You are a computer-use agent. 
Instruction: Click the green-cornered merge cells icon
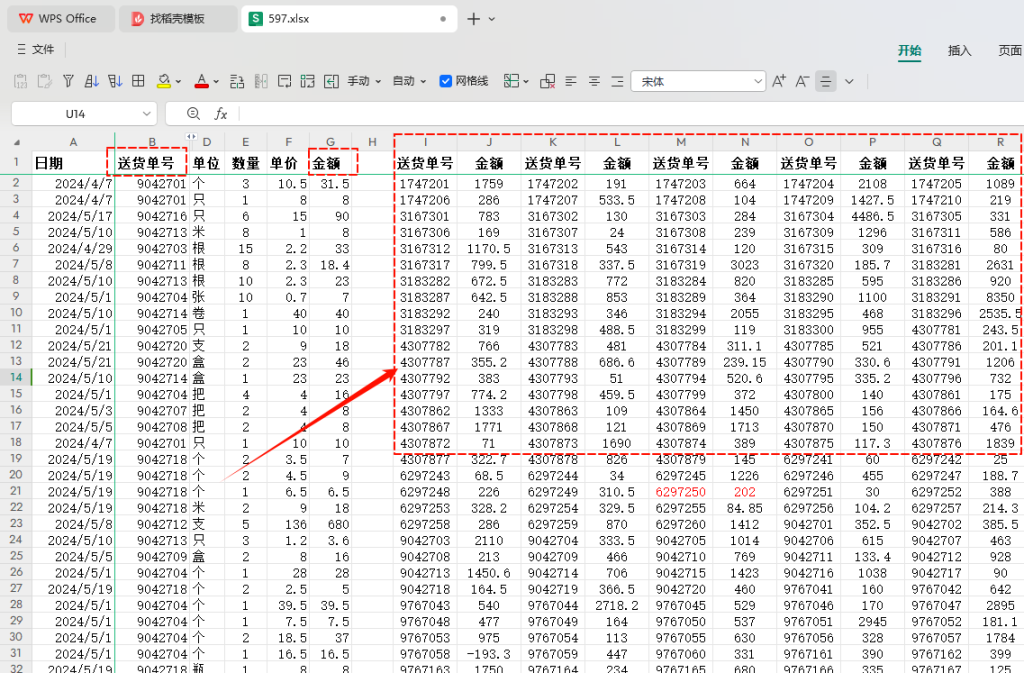point(308,81)
